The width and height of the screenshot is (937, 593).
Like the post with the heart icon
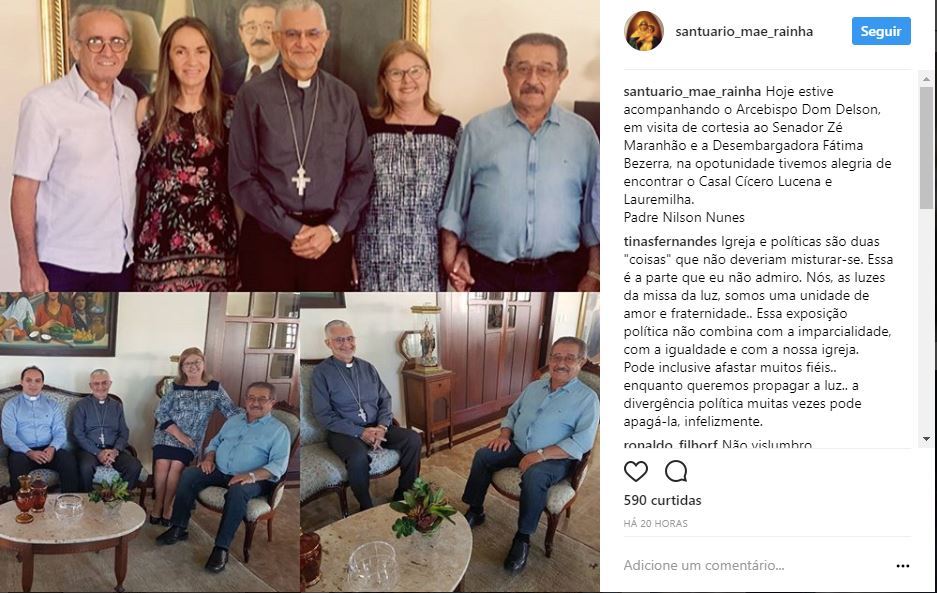coord(635,472)
